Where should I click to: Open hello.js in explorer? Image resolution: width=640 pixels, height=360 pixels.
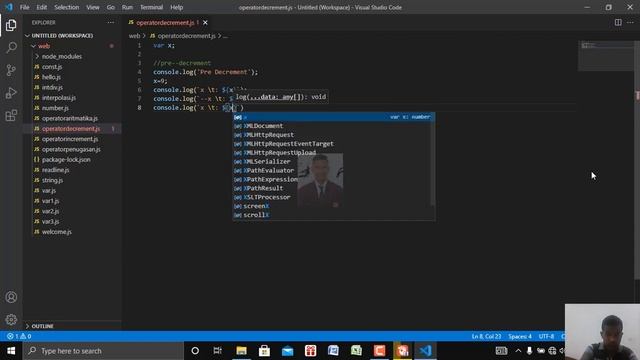click(51, 77)
